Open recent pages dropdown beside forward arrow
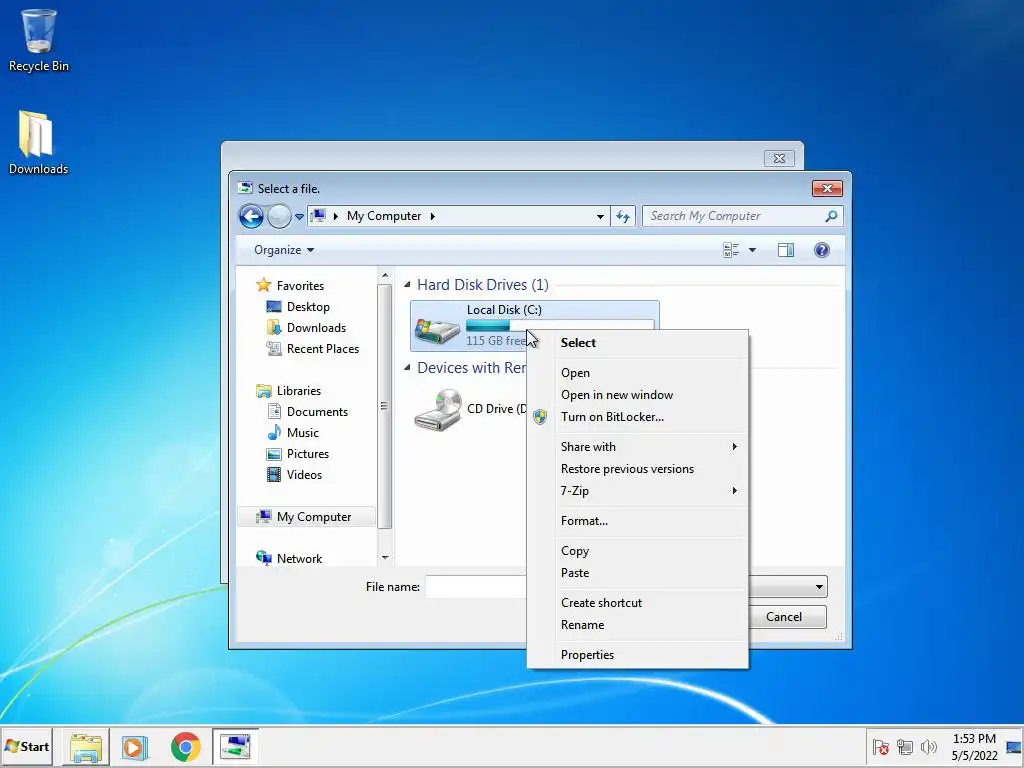Viewport: 1024px width, 768px height. (299, 216)
